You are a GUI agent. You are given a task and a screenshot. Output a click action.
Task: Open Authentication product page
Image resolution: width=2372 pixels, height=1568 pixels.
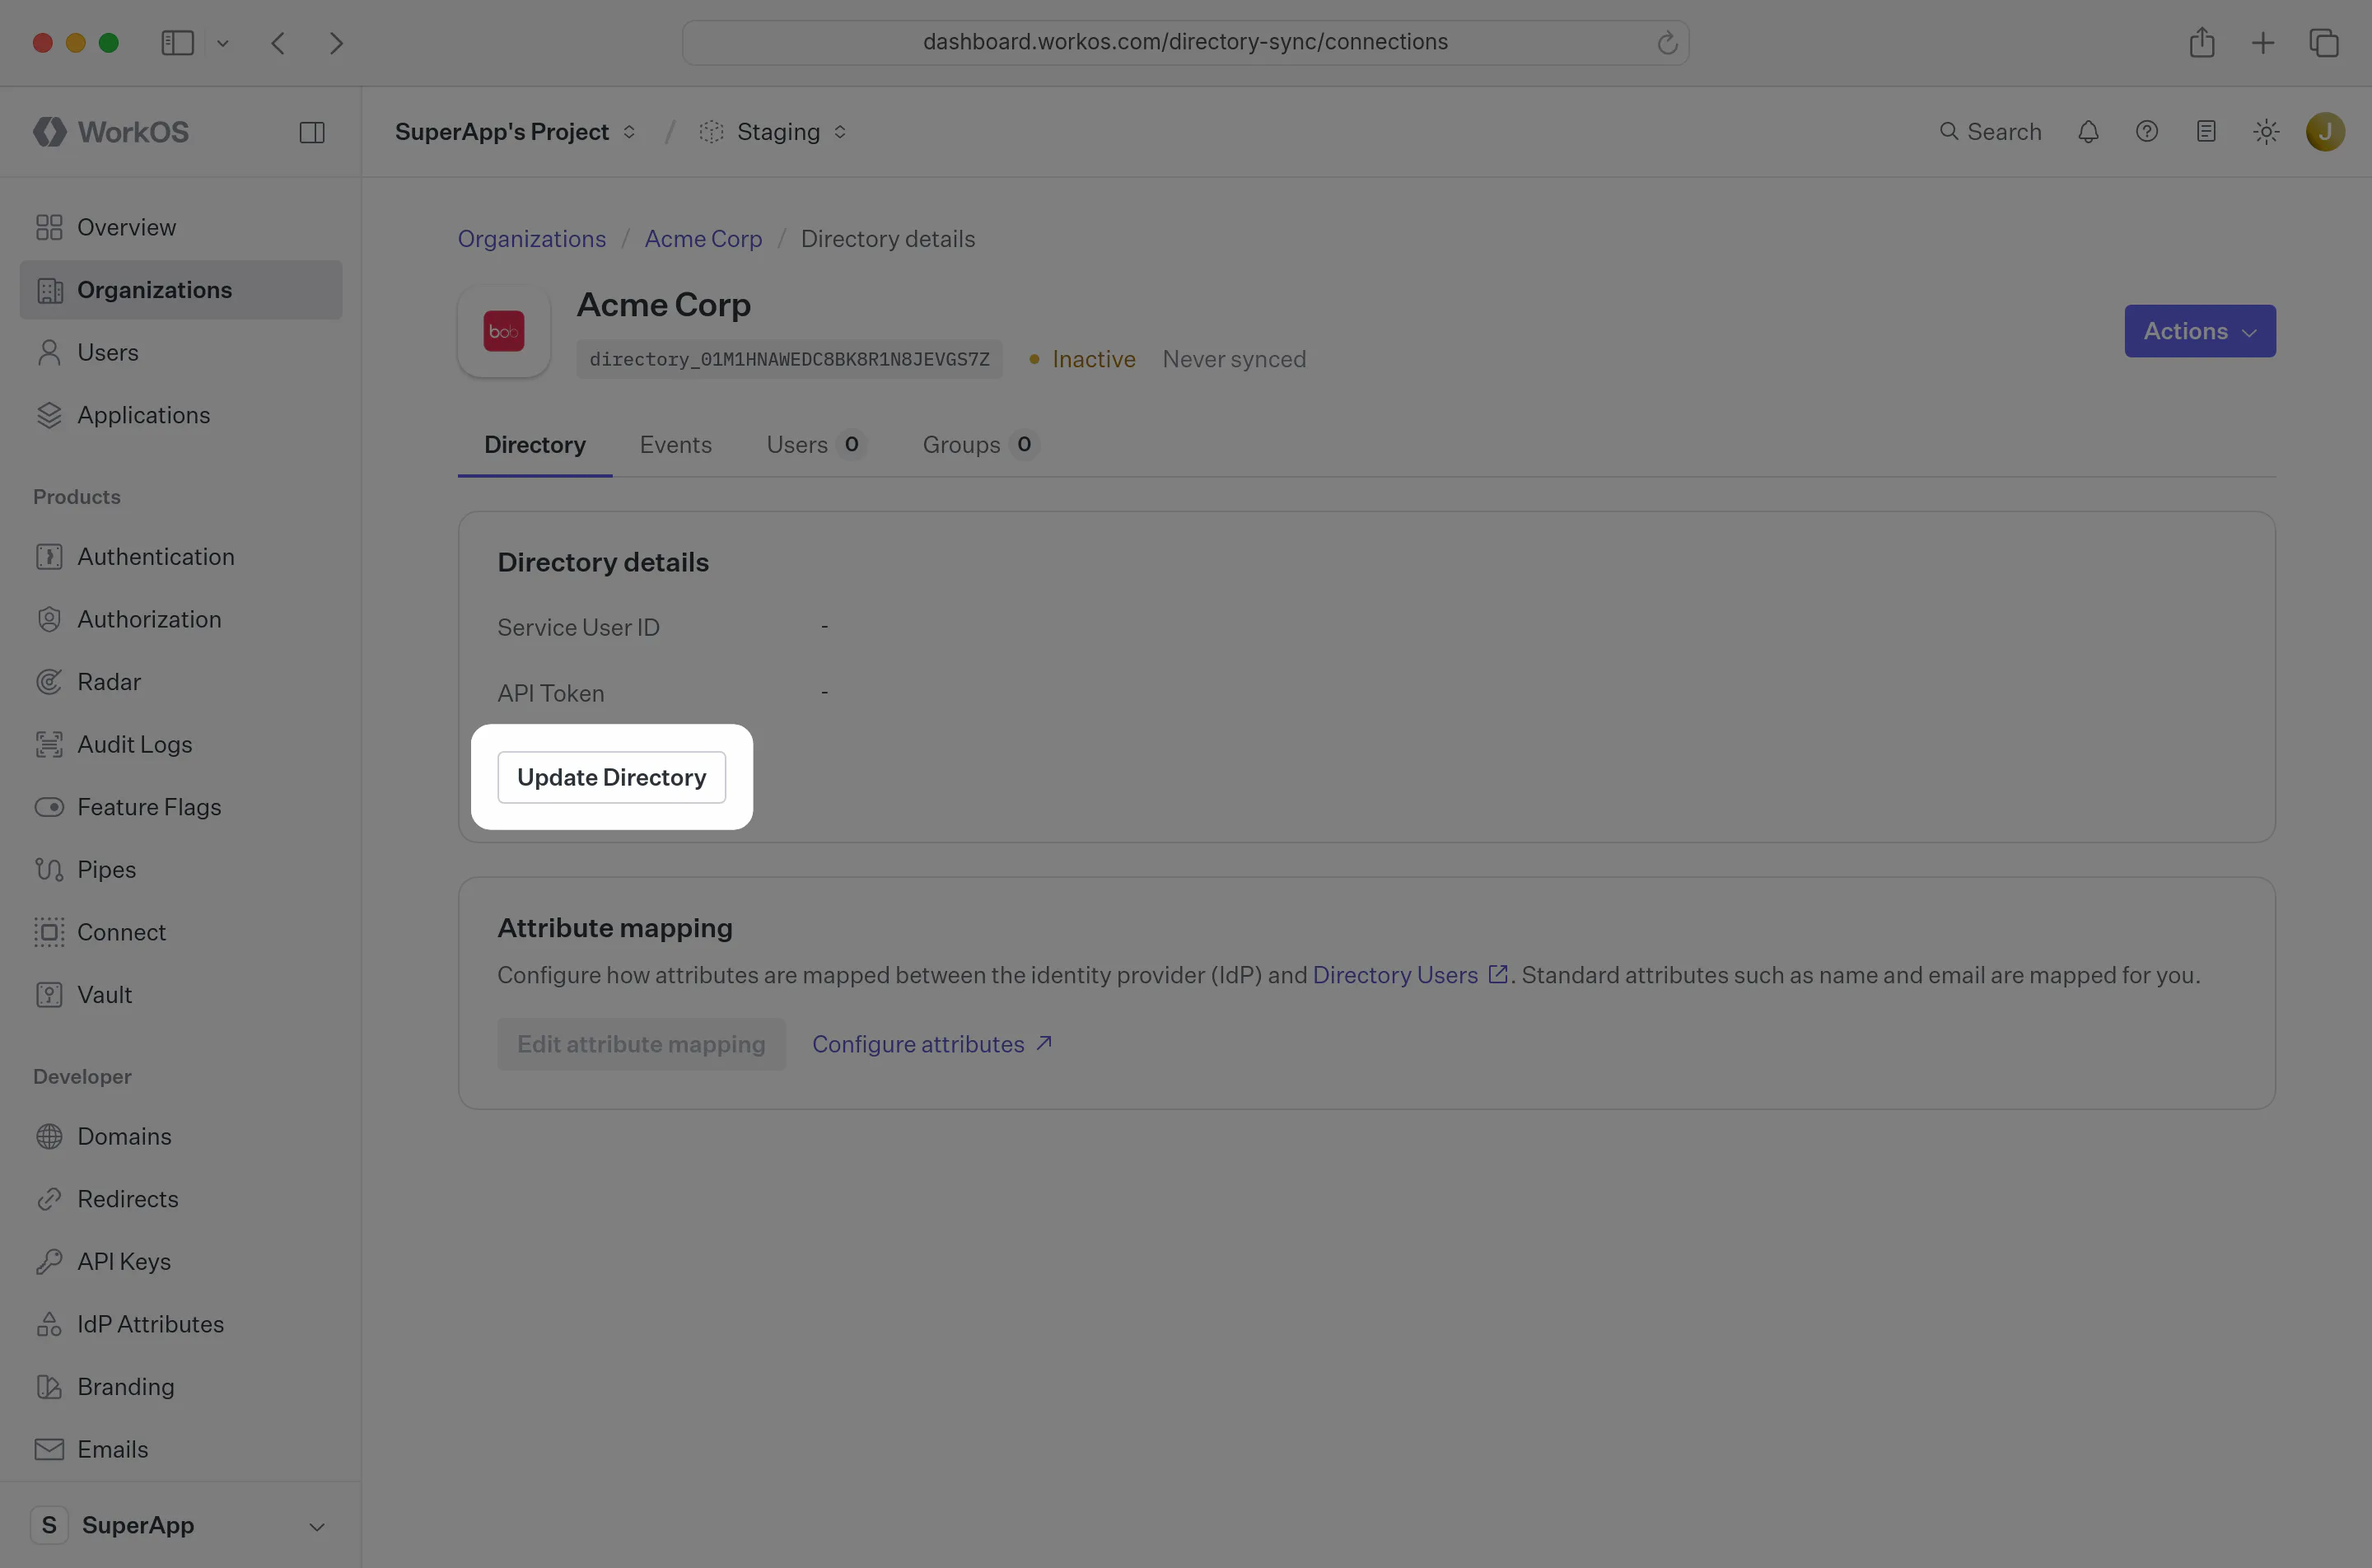tap(181, 556)
